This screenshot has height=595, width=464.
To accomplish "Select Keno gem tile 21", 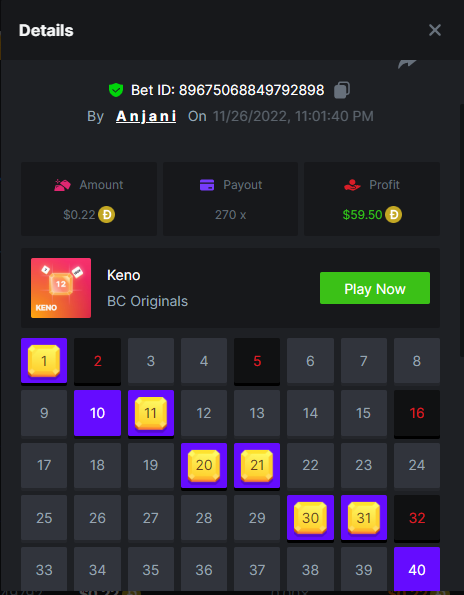I will point(257,465).
